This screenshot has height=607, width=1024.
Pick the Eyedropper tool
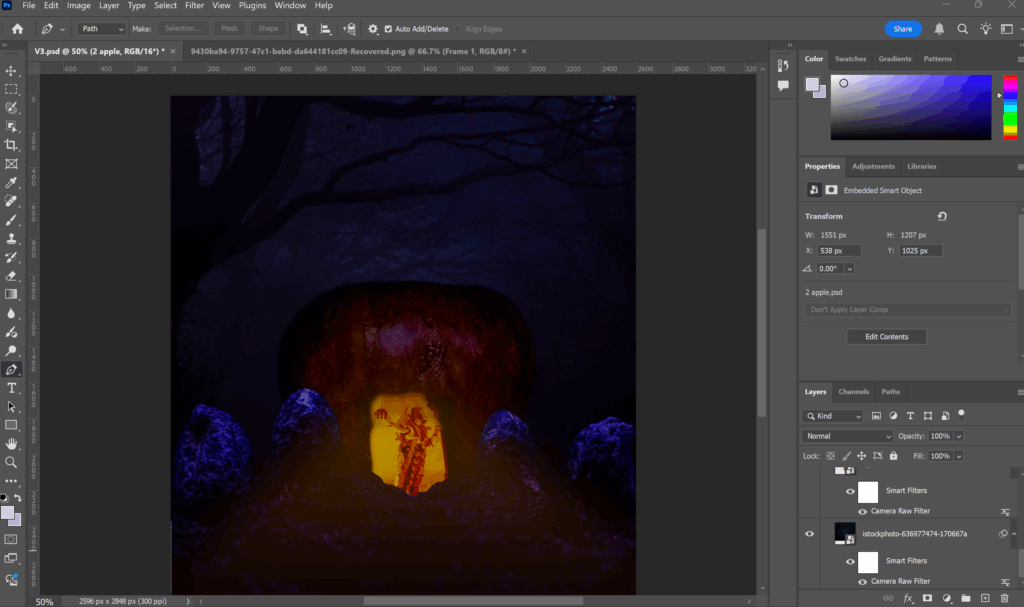click(x=11, y=183)
